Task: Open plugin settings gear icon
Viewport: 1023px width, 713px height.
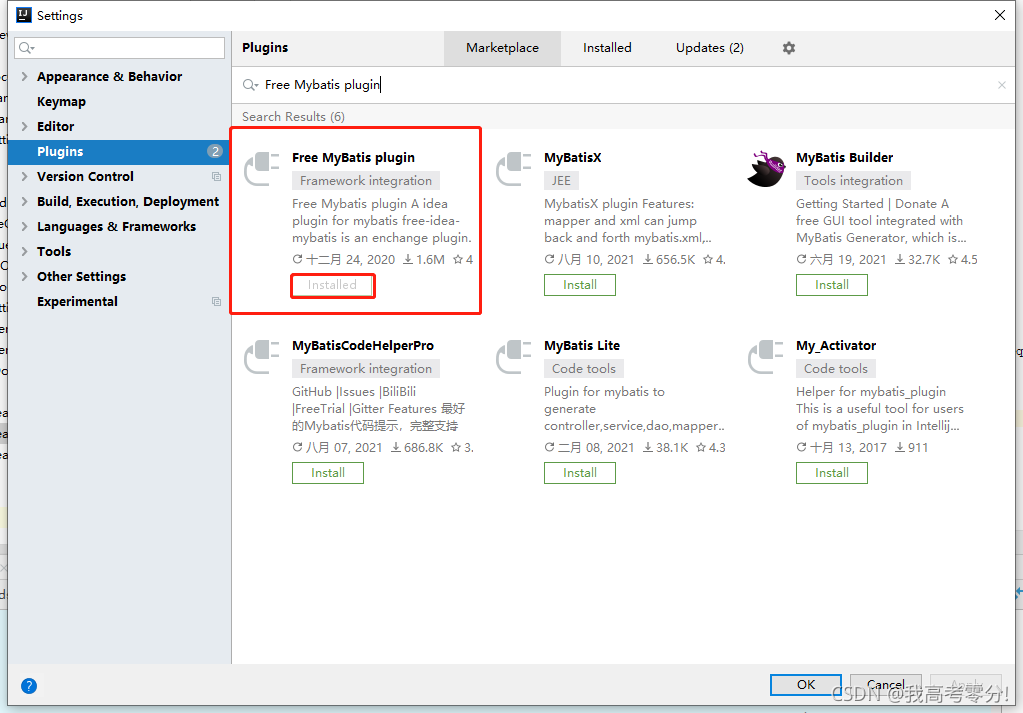Action: tap(789, 48)
